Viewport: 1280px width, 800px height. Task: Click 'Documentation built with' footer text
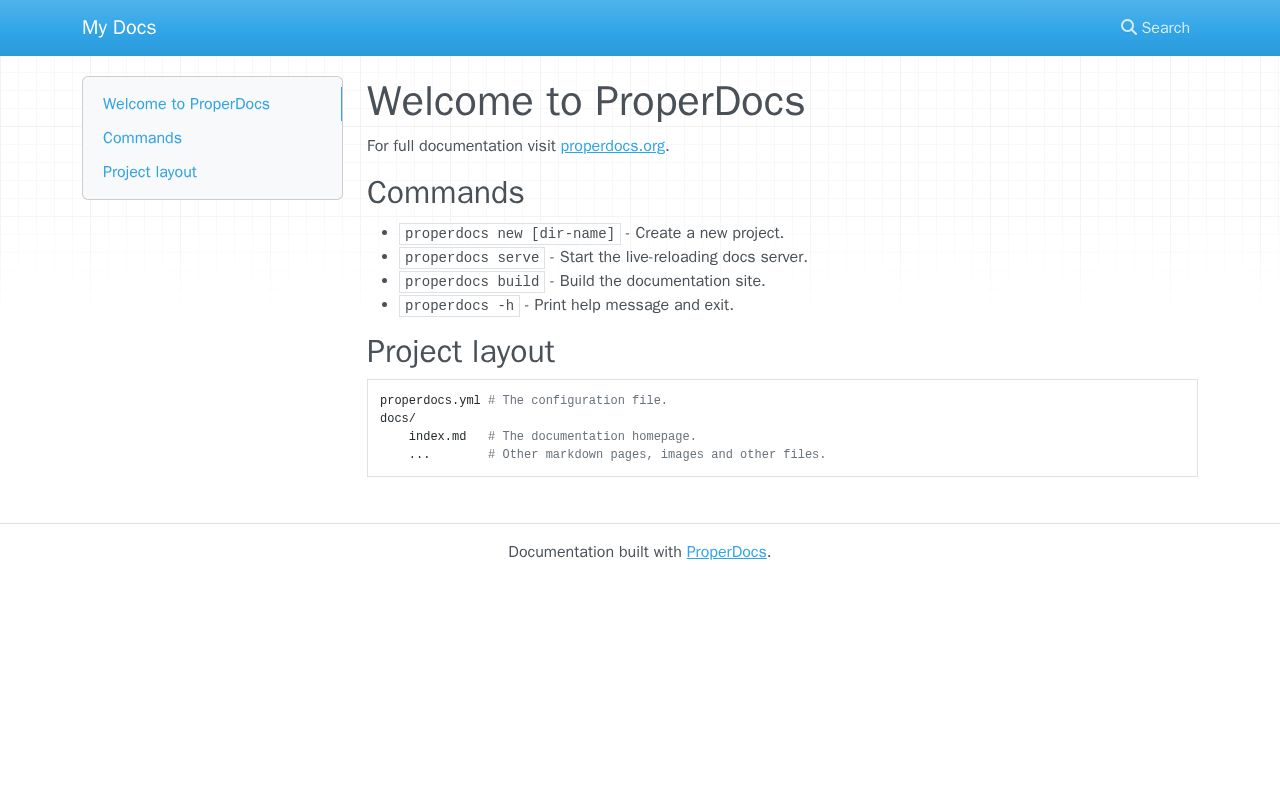[595, 552]
